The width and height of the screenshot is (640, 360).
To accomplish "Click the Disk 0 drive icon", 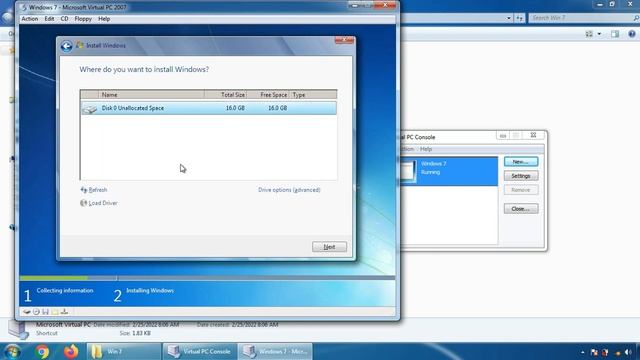I will pyautogui.click(x=89, y=109).
